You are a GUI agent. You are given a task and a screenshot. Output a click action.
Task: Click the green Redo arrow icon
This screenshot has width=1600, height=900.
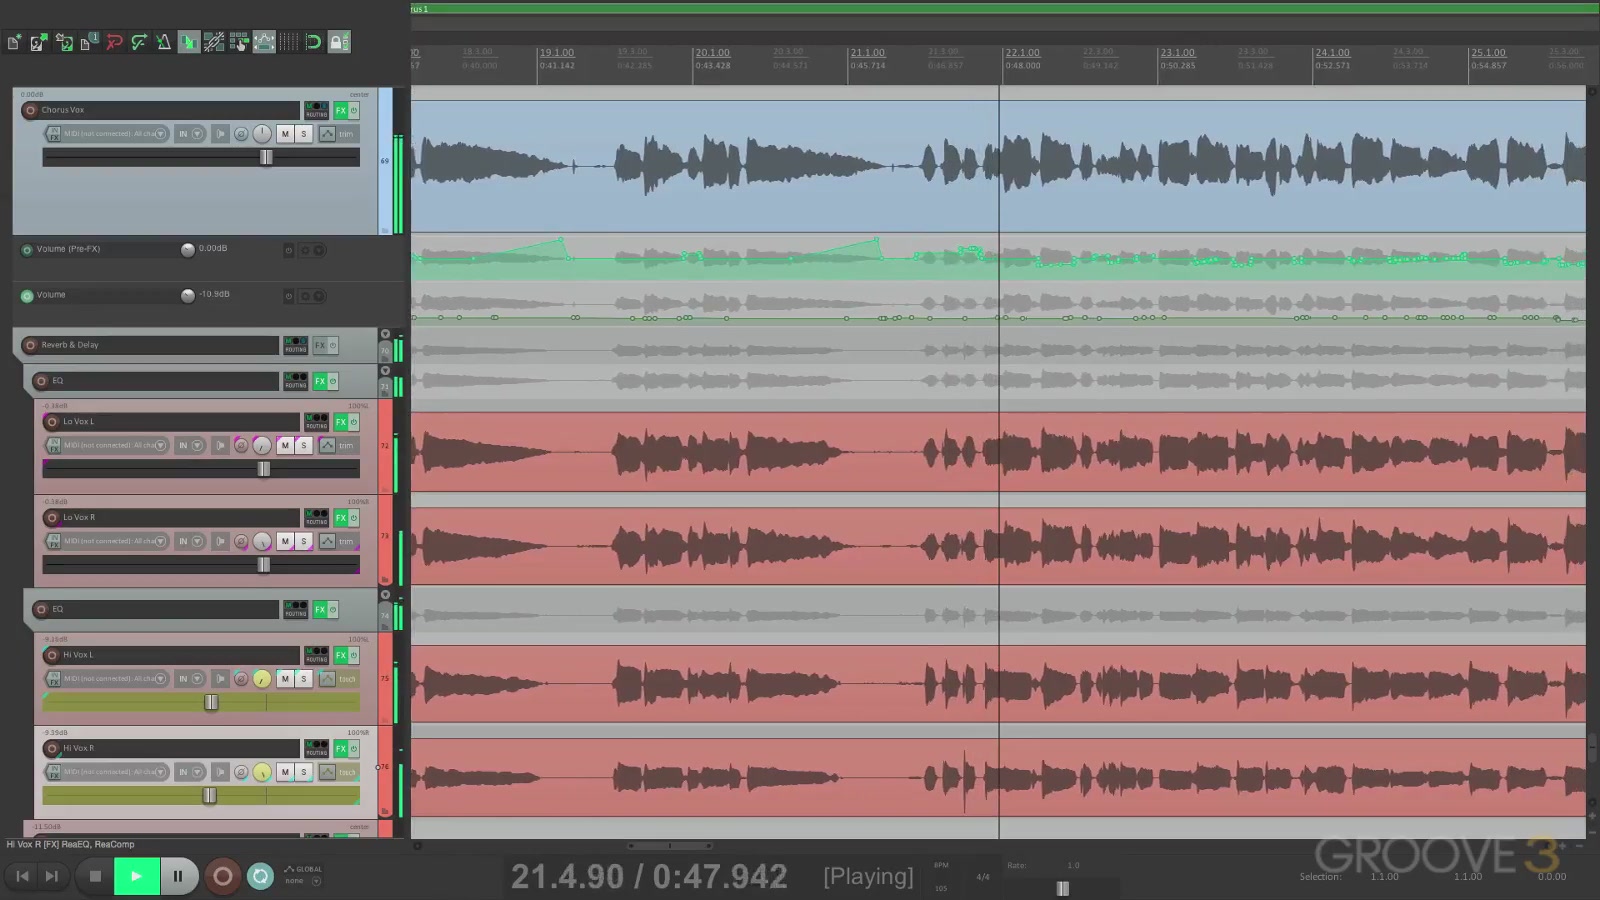(139, 42)
